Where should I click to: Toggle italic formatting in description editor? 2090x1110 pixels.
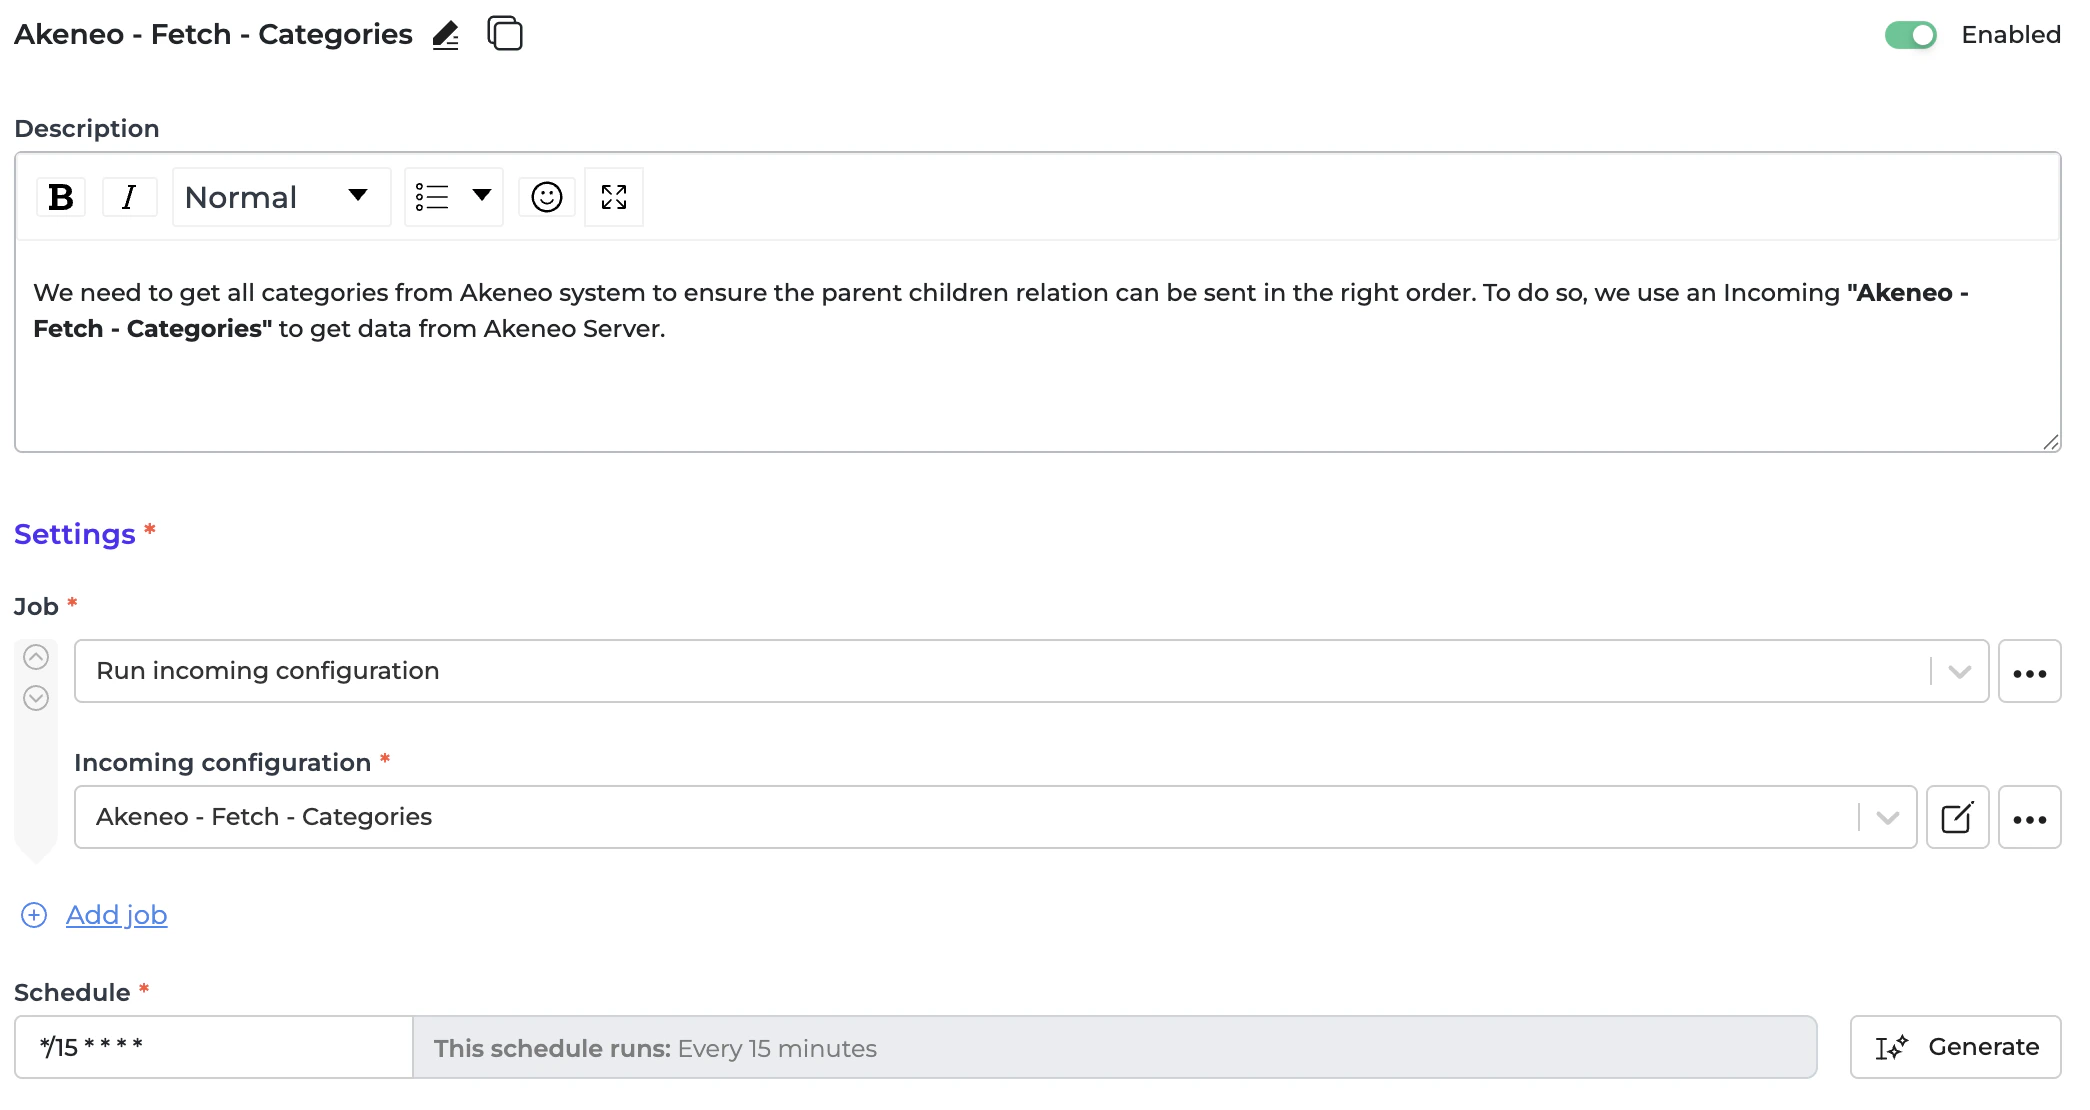129,197
